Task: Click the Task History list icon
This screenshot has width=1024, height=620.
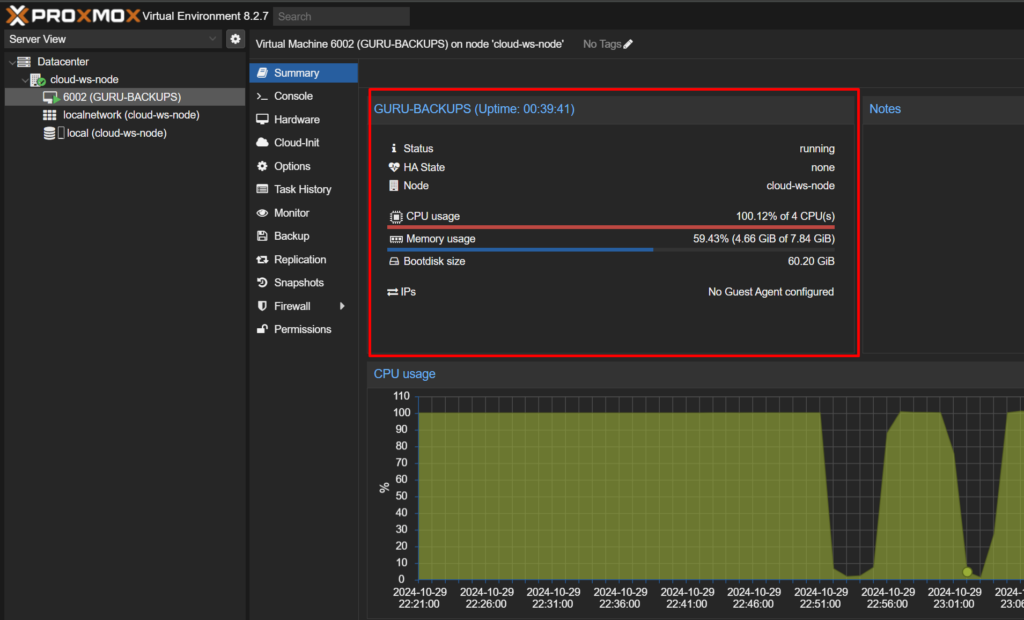Action: (263, 189)
